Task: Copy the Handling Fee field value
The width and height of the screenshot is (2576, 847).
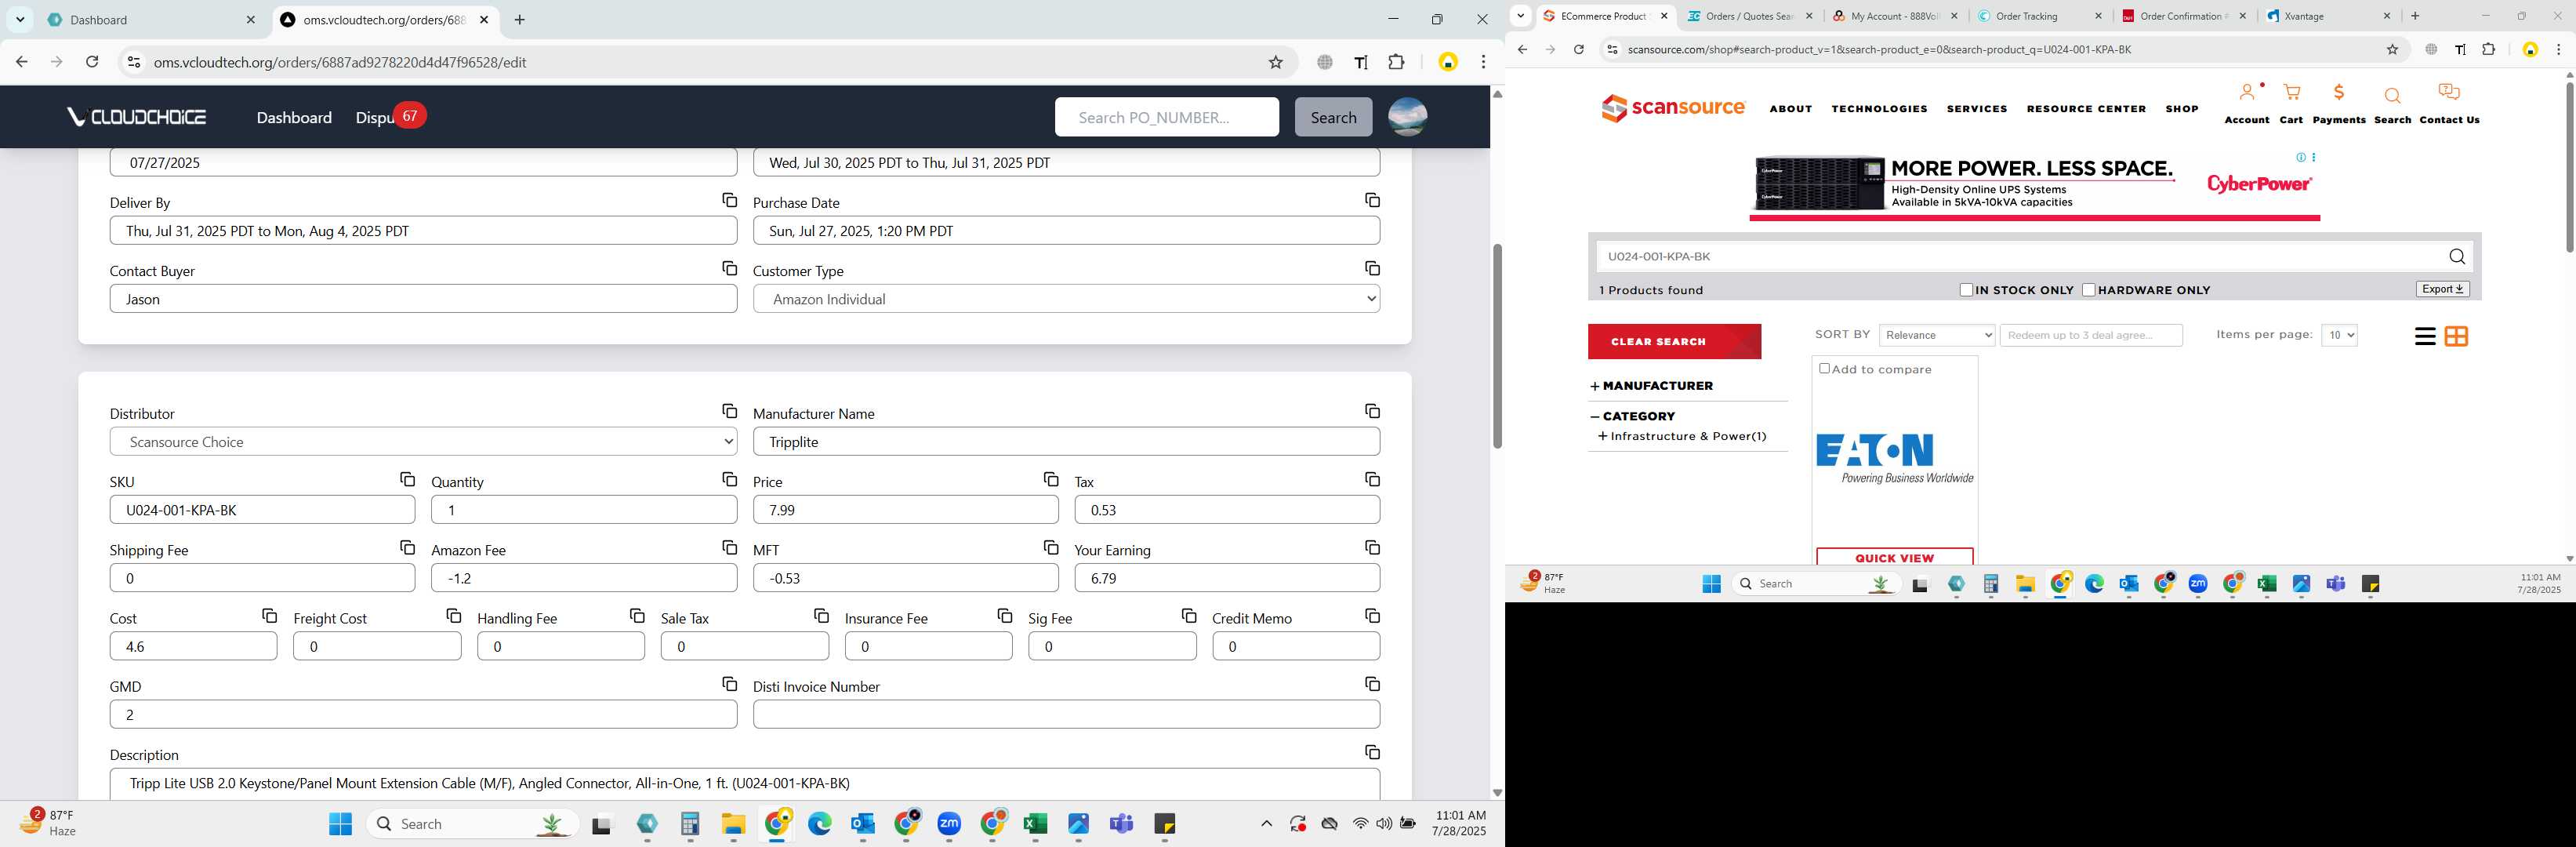Action: (637, 615)
